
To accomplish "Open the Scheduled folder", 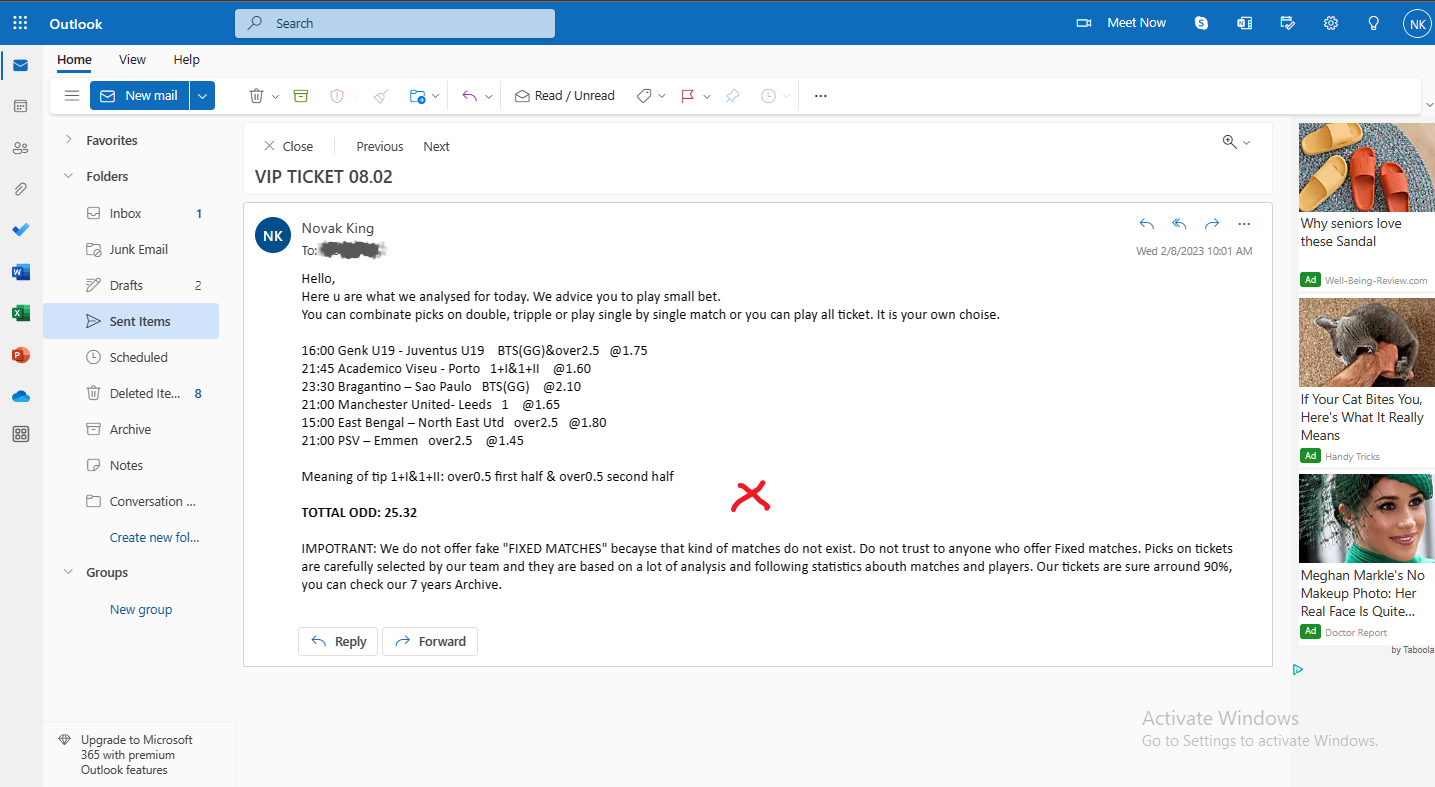I will [131, 357].
